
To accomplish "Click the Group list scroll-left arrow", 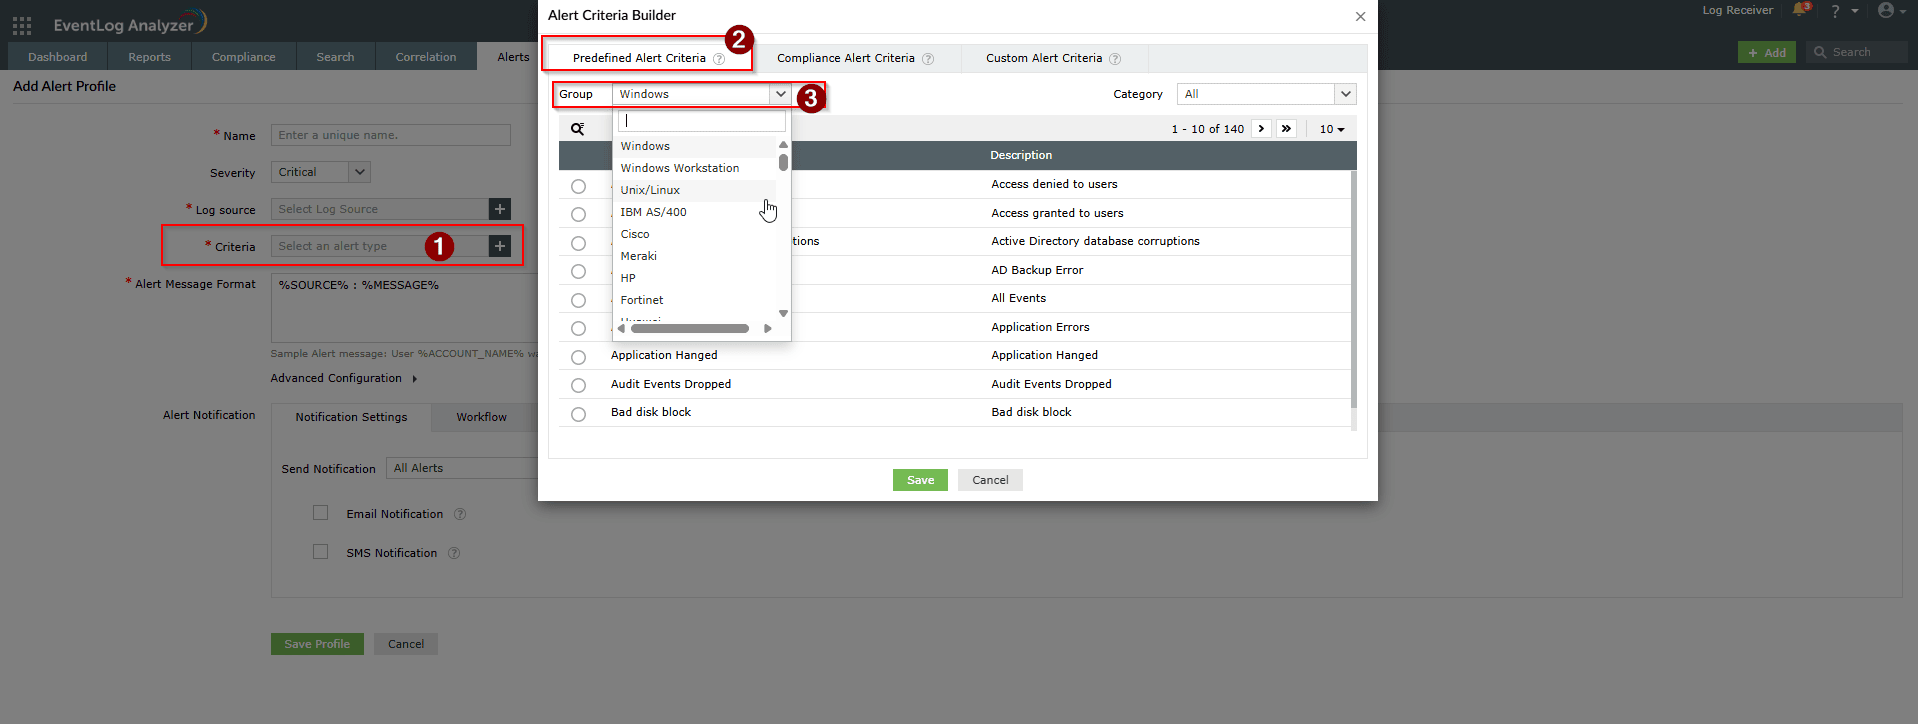I will (621, 328).
